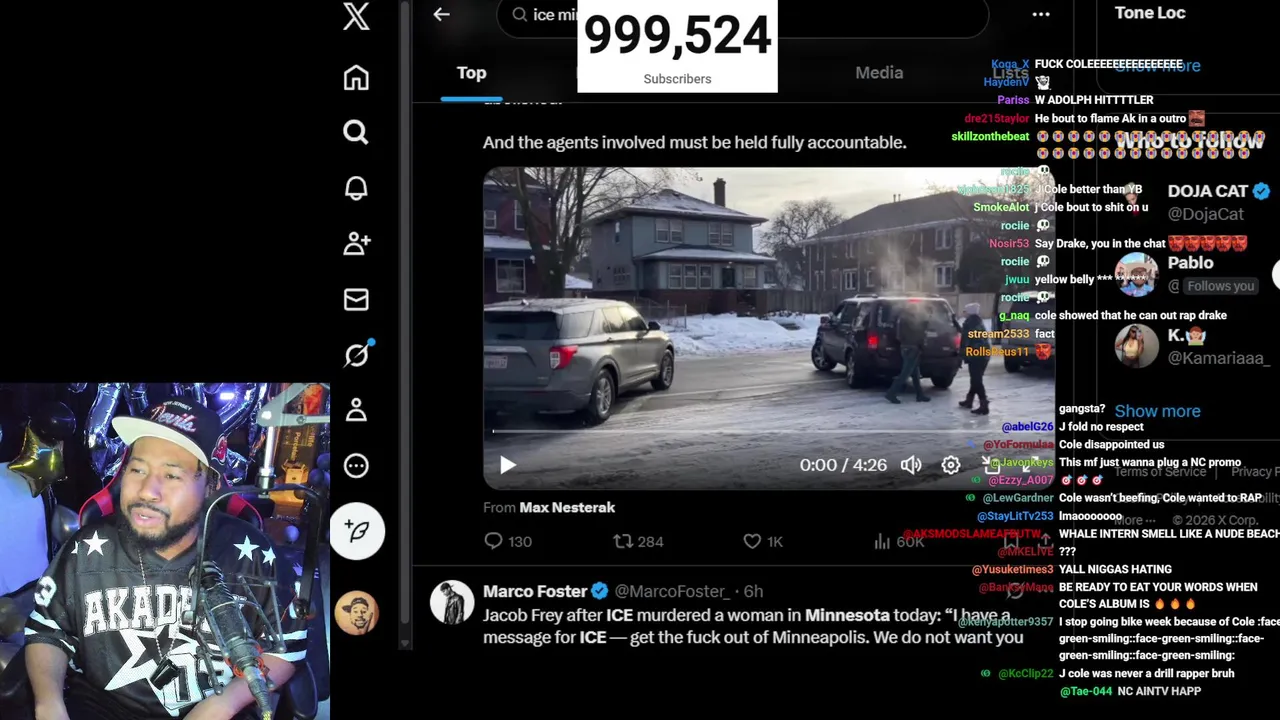Like the post with 1K likes
Viewport: 1280px width, 720px height.
coord(763,541)
